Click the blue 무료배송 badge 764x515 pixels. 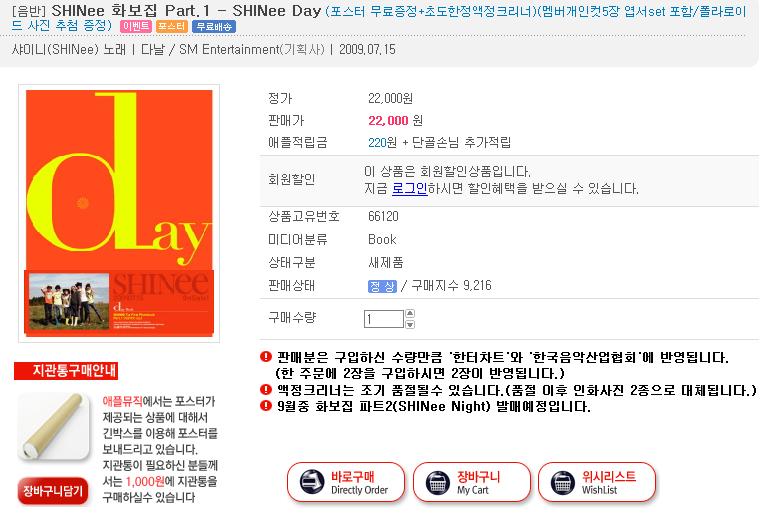pos(214,26)
